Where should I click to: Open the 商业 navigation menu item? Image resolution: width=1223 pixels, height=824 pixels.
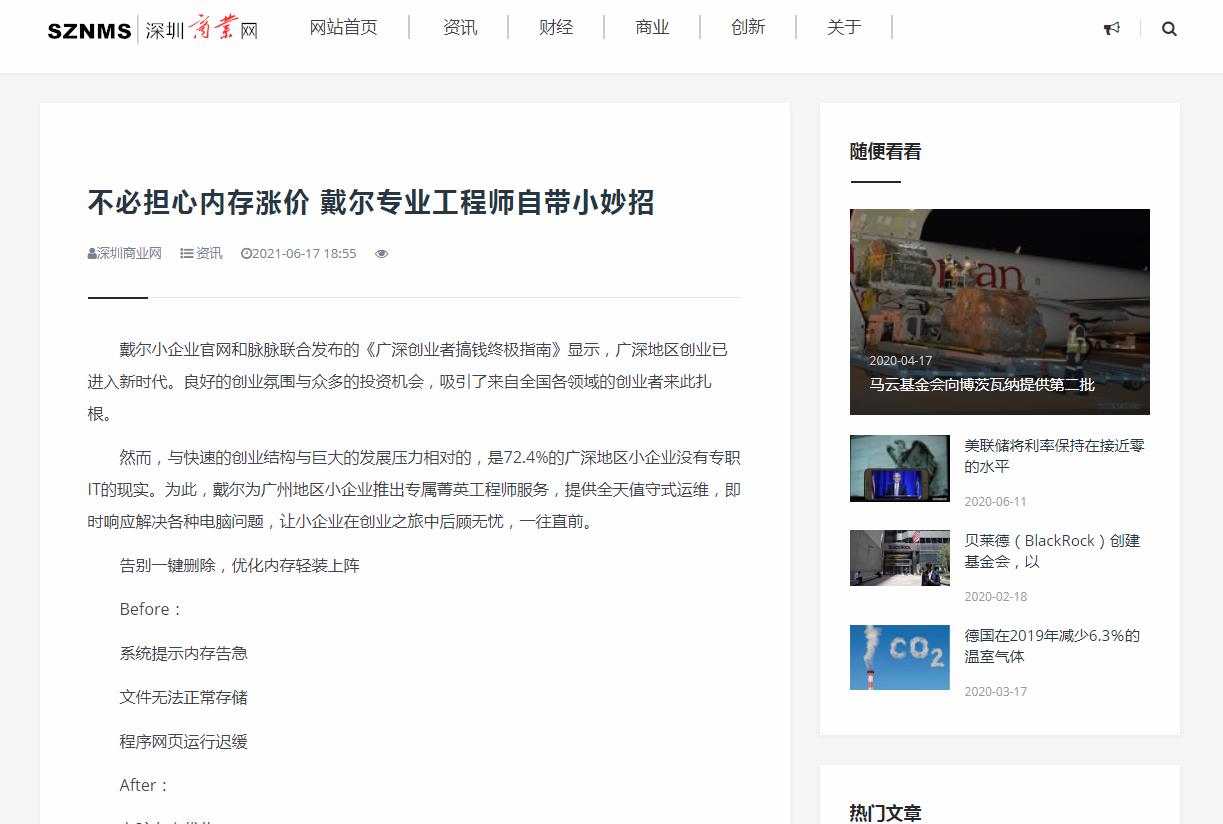pos(652,27)
